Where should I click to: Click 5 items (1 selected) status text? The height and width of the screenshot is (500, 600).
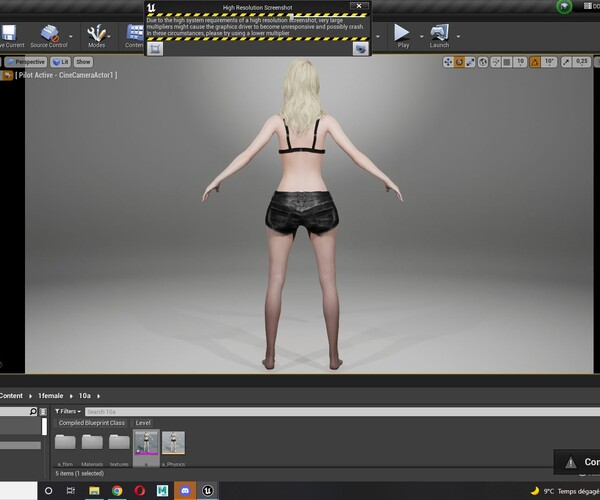80,473
